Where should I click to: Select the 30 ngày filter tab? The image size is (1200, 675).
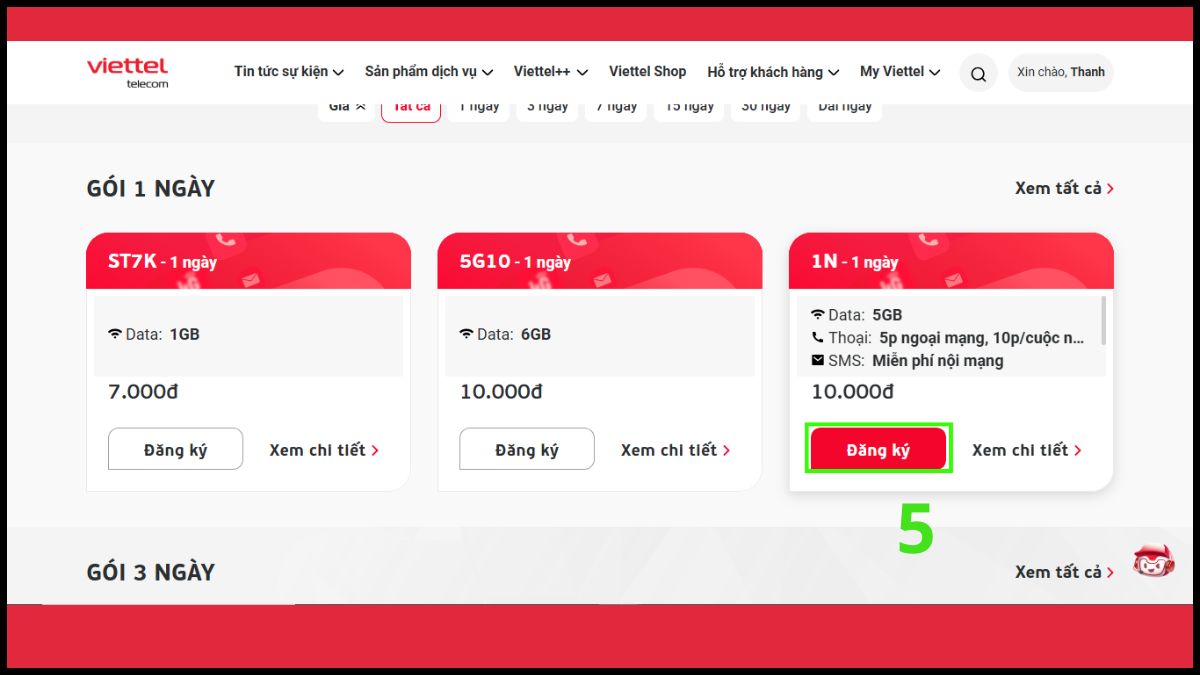tap(765, 110)
